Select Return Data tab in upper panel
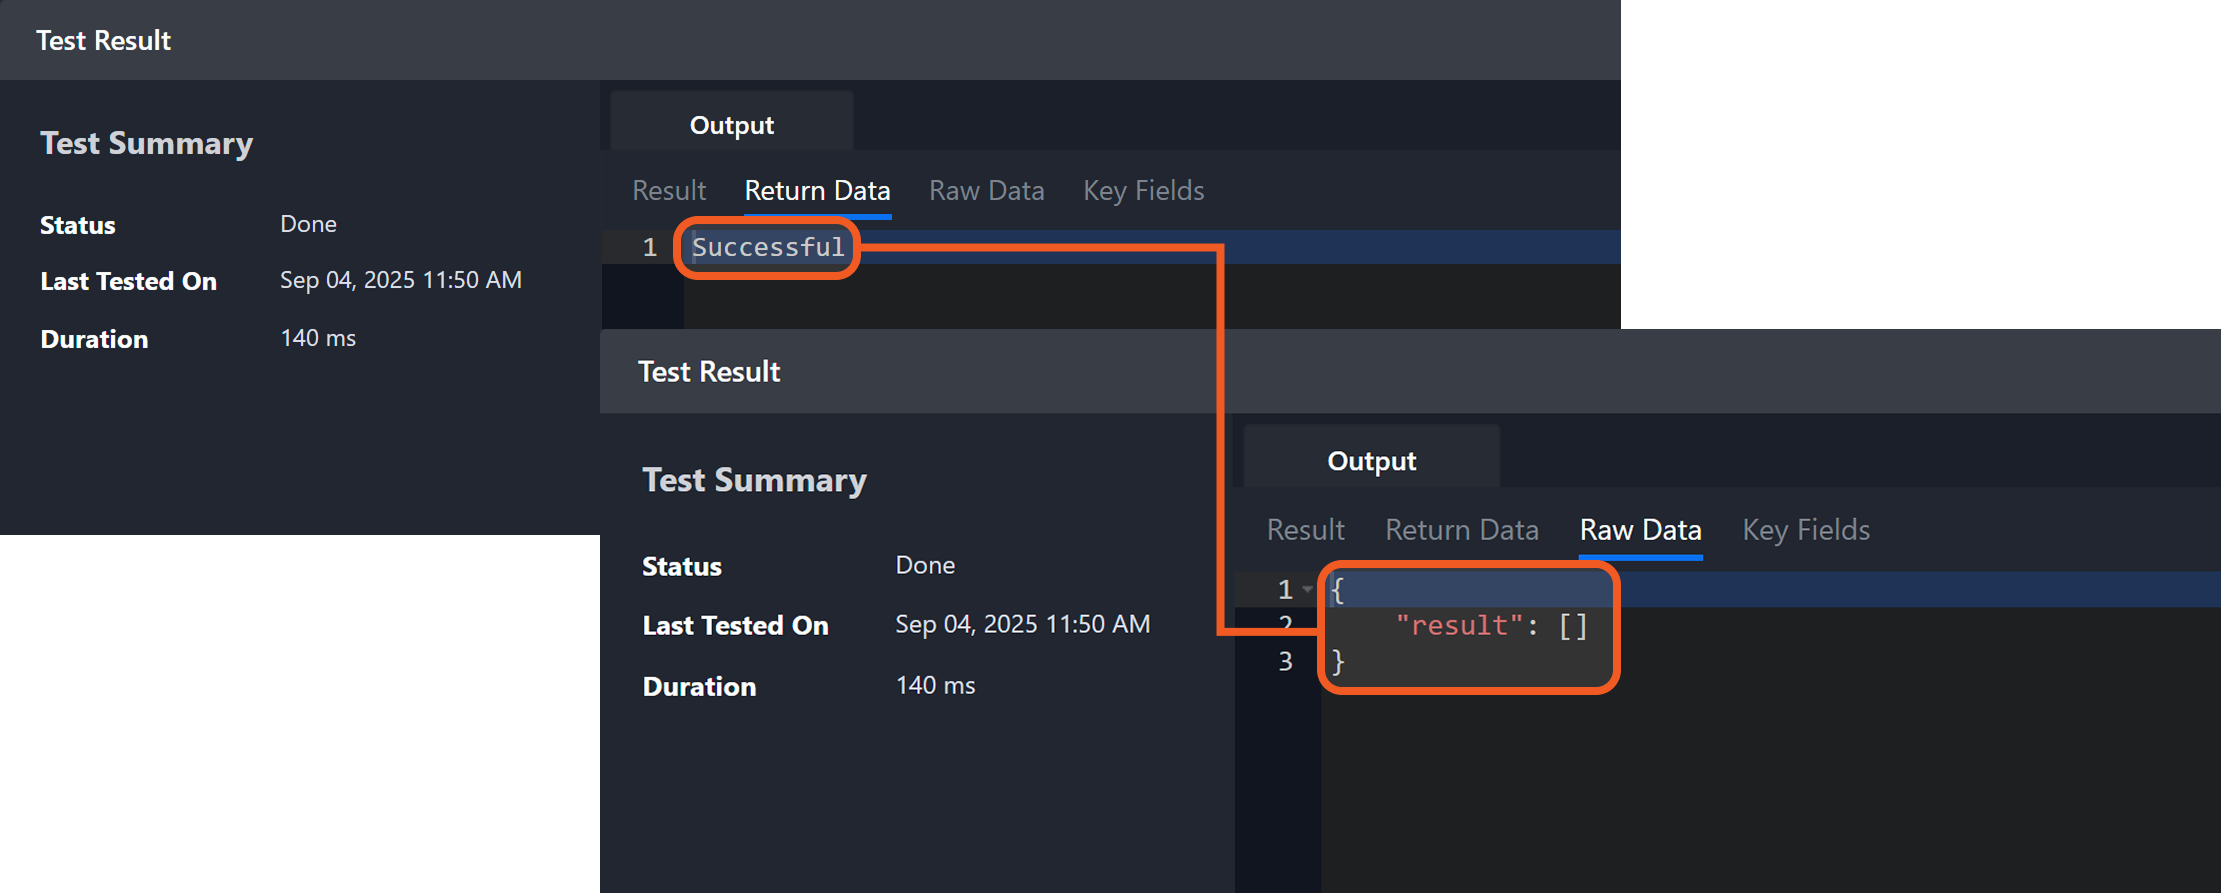 817,190
